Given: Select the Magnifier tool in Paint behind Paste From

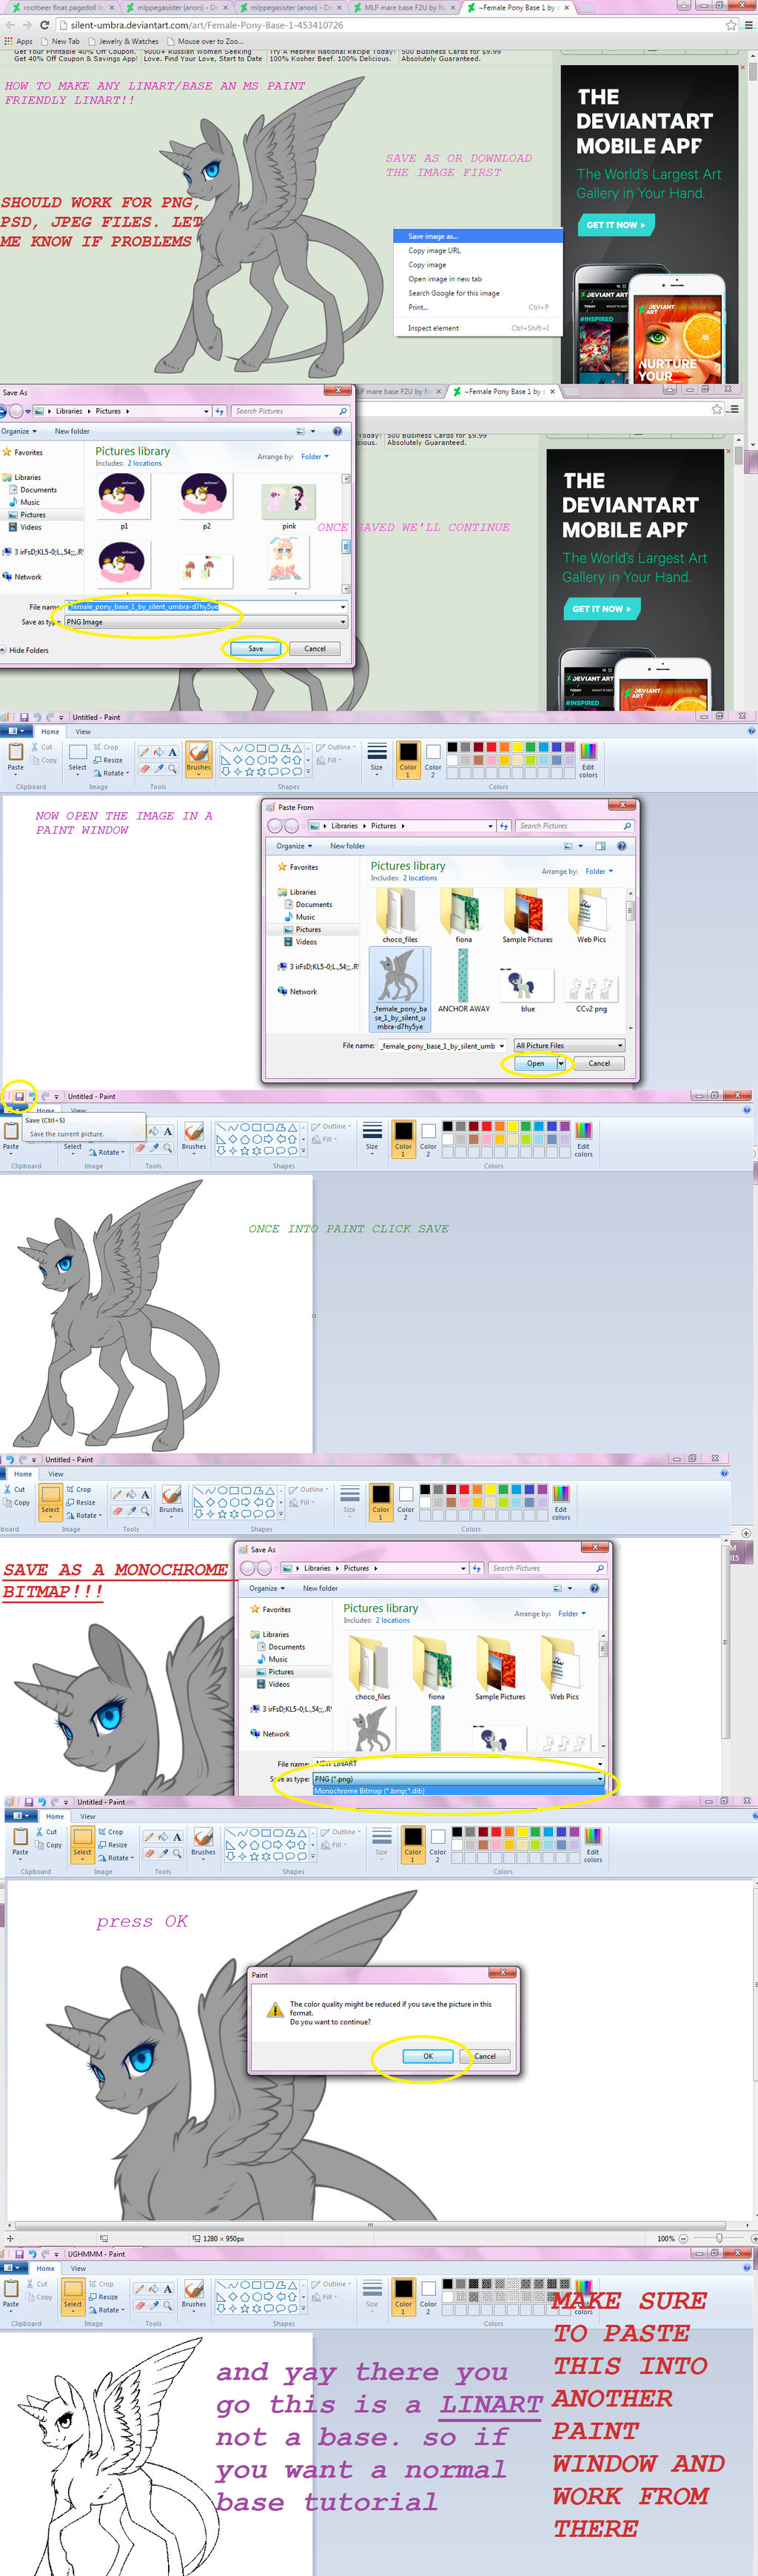Looking at the screenshot, I should 172,769.
